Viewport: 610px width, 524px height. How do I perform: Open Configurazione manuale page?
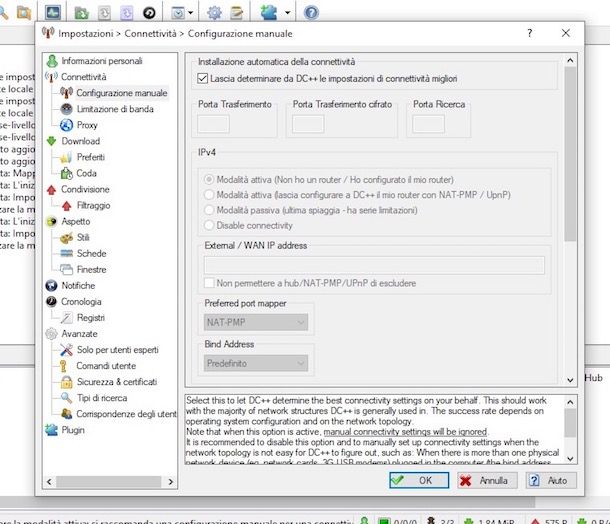coord(121,93)
